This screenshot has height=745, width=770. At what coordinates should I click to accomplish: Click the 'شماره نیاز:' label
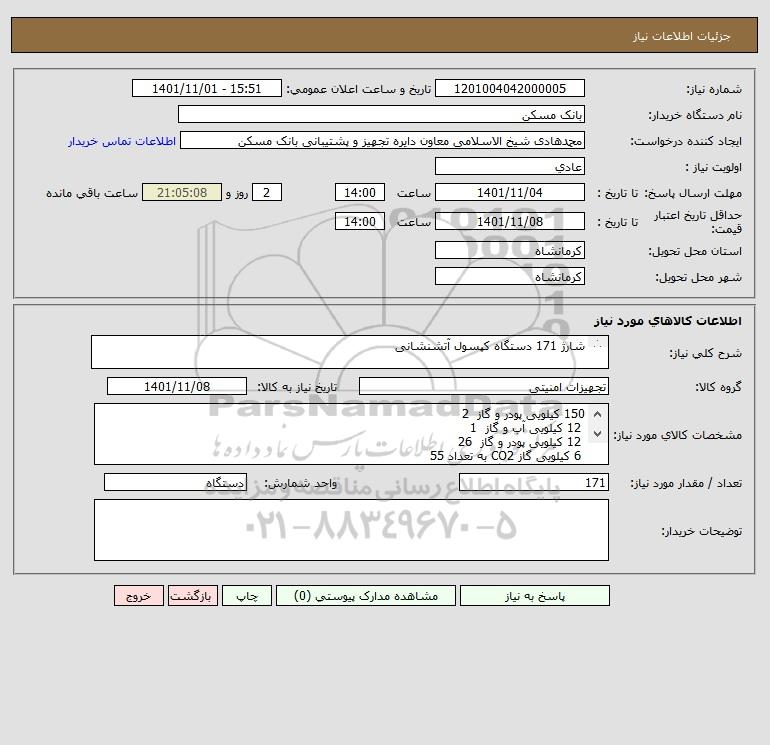[x=714, y=89]
